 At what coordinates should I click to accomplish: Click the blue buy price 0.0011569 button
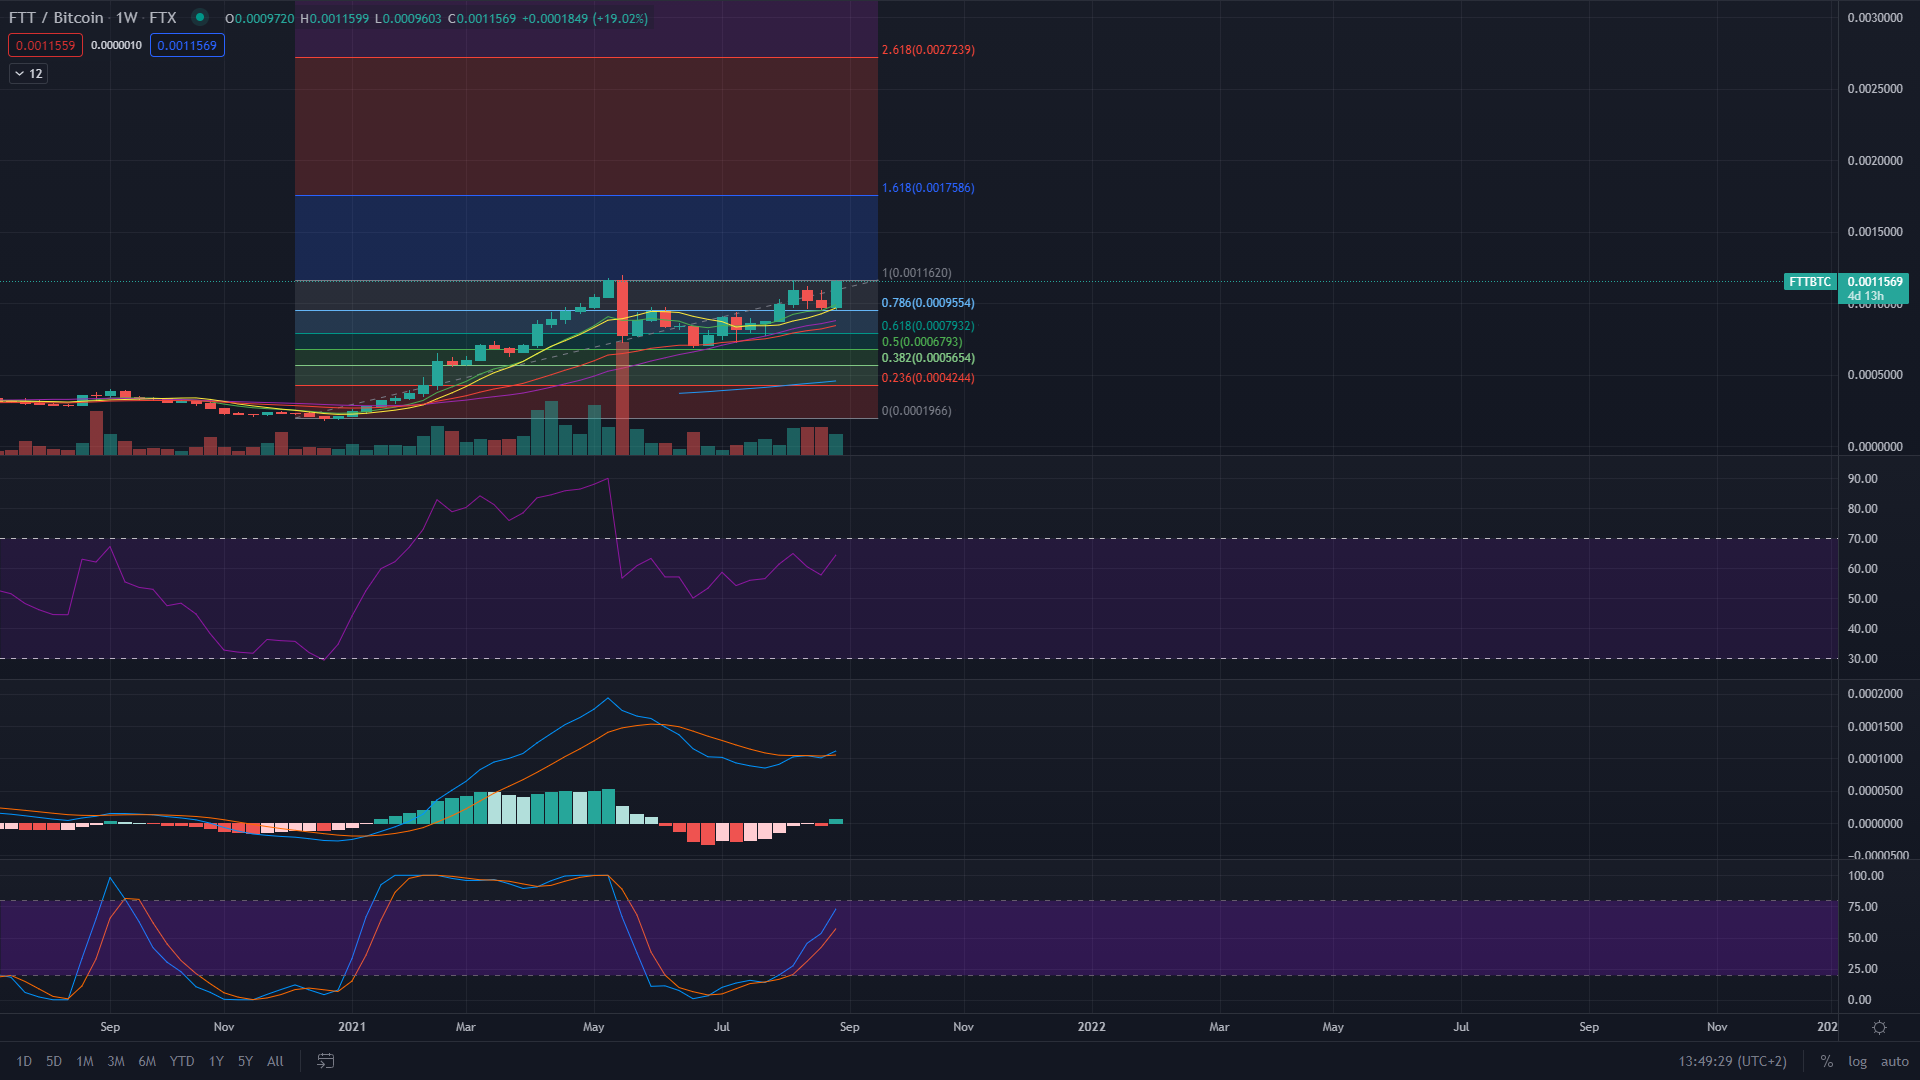(x=187, y=45)
